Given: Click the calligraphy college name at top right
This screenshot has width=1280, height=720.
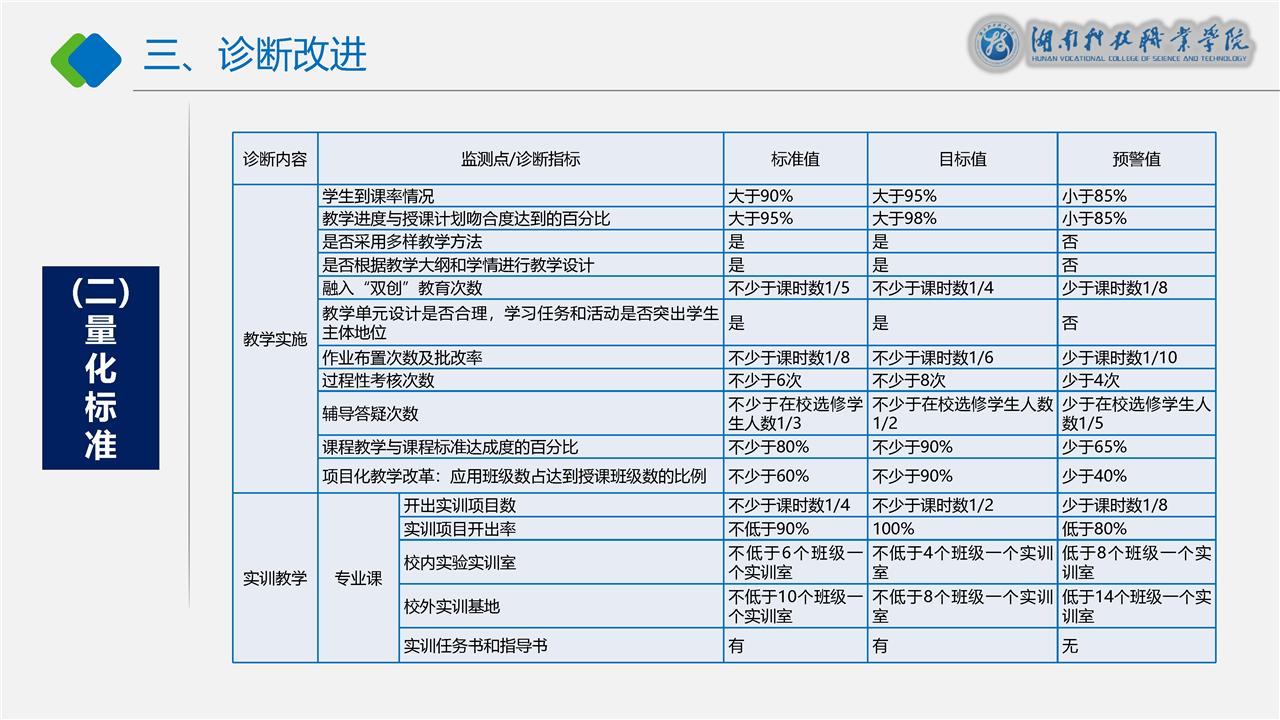Looking at the screenshot, I should [x=1140, y=41].
